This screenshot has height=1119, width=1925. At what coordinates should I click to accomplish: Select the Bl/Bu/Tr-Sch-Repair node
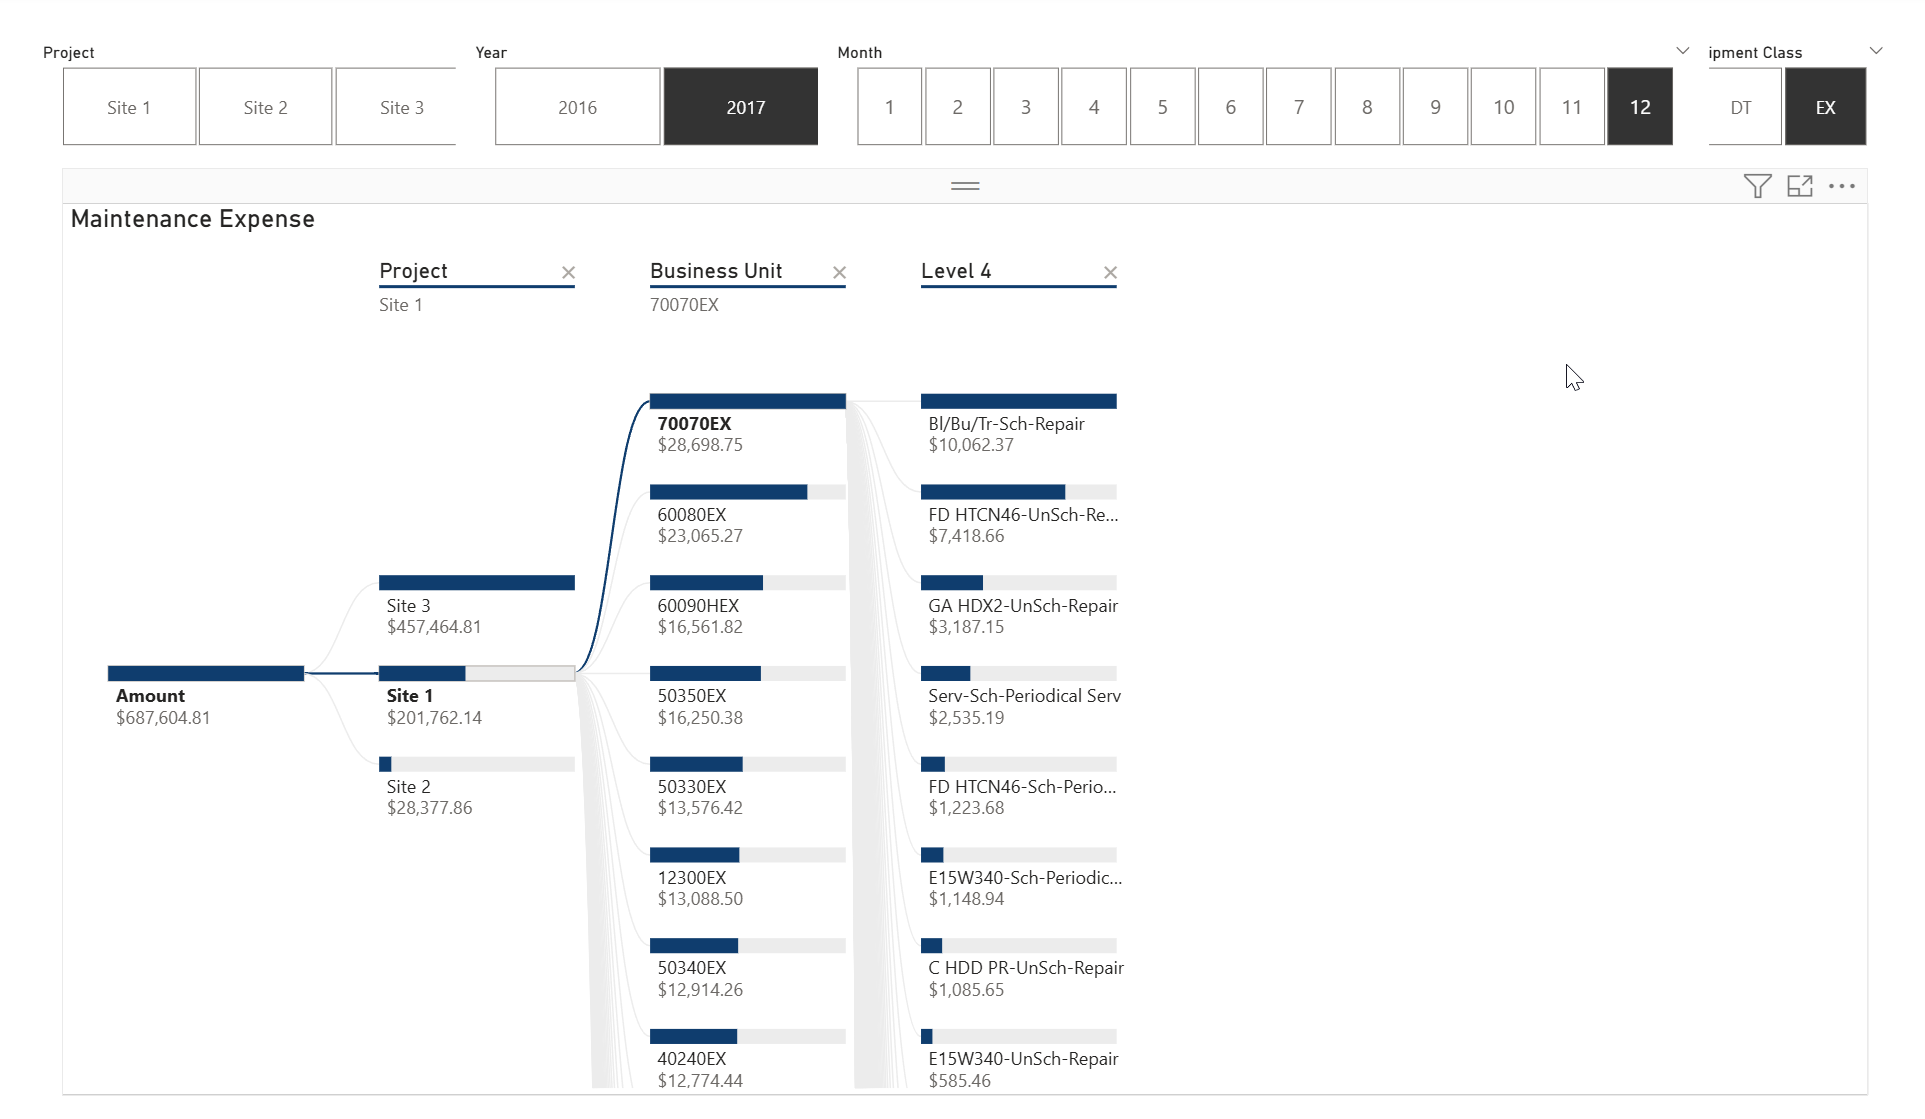pyautogui.click(x=1017, y=402)
